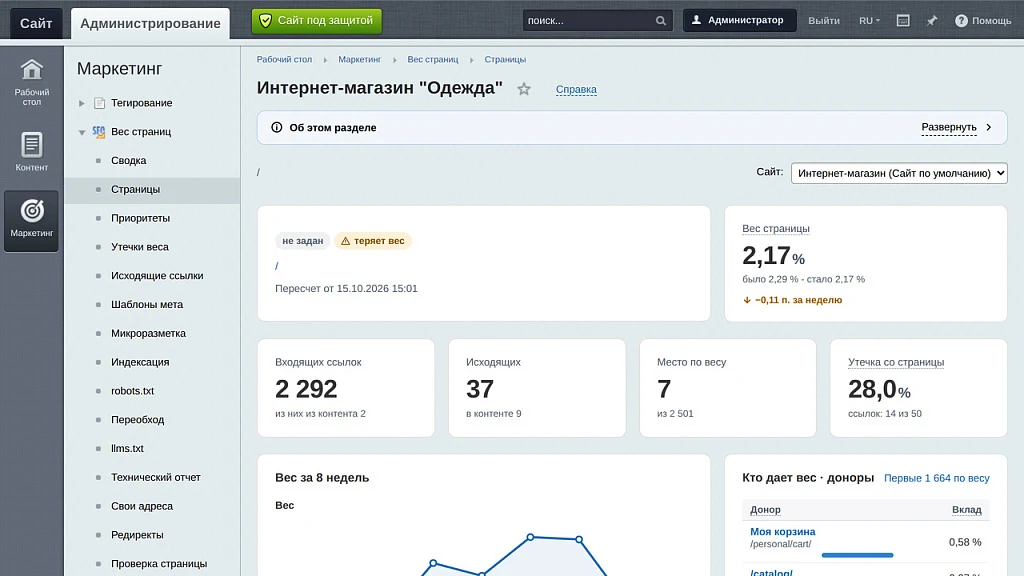Screen dimensions: 1024x576
Task: Open Сводка in the sidebar menu
Action: point(129,161)
